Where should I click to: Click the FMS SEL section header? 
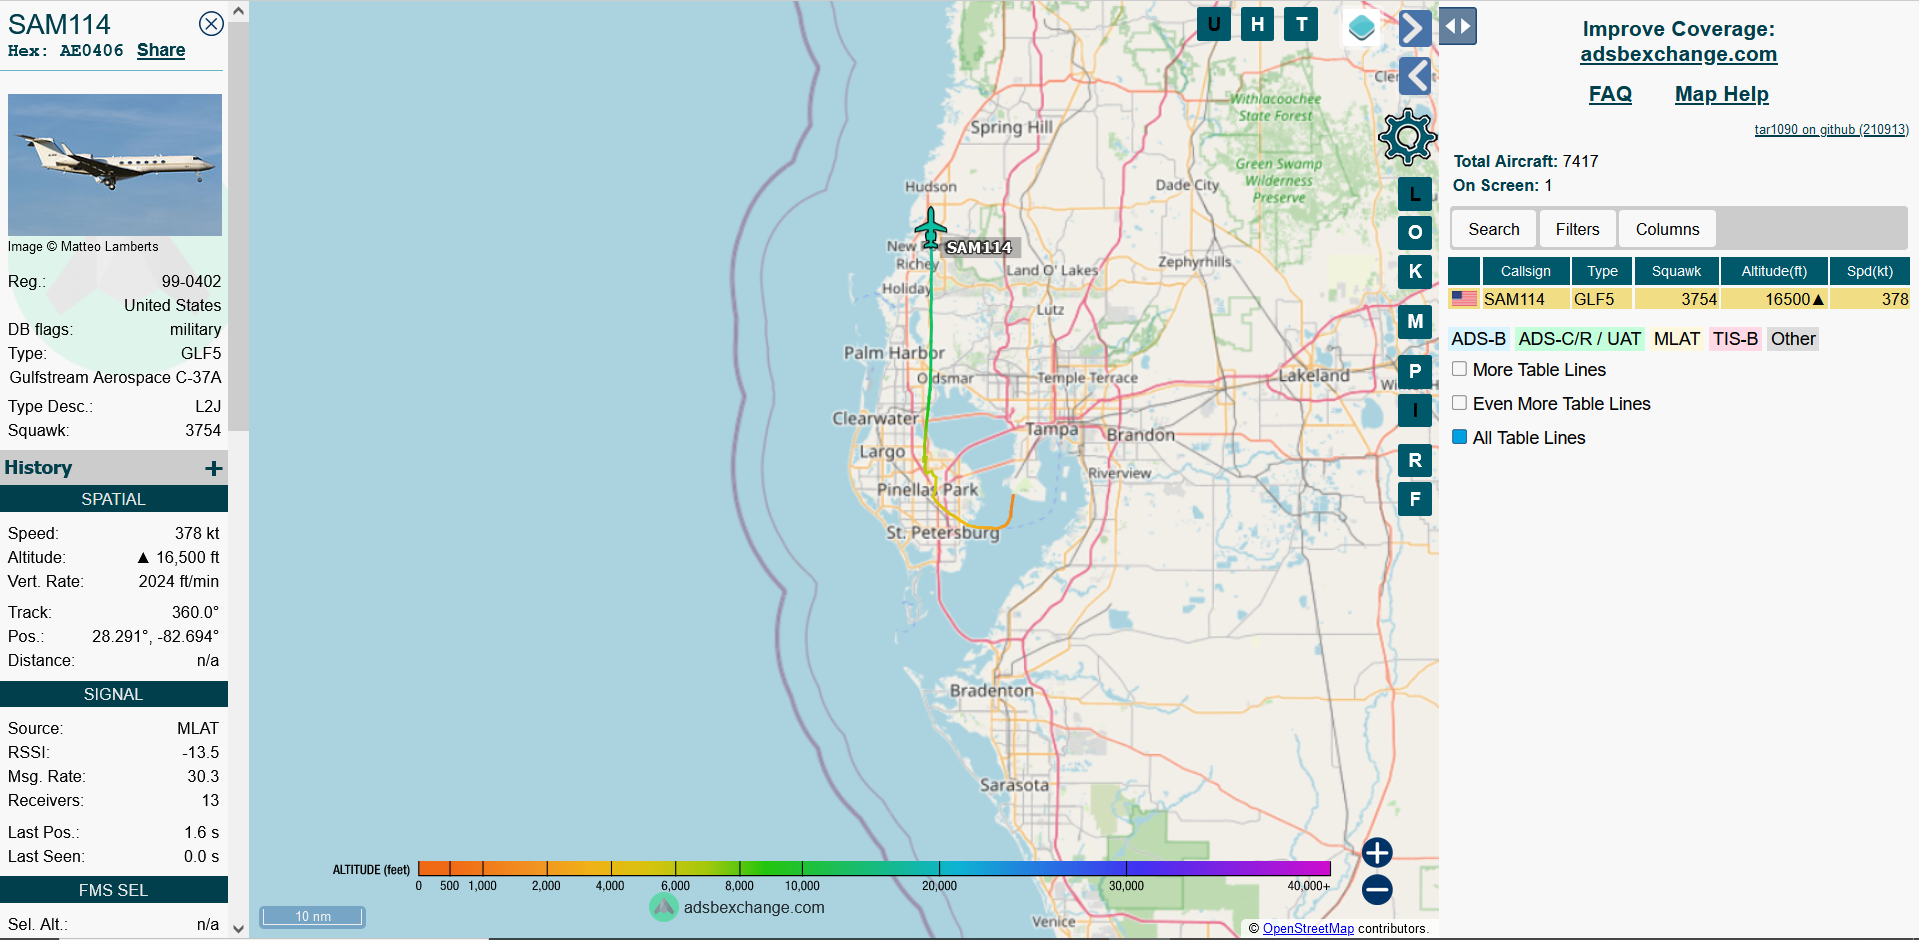pyautogui.click(x=114, y=890)
